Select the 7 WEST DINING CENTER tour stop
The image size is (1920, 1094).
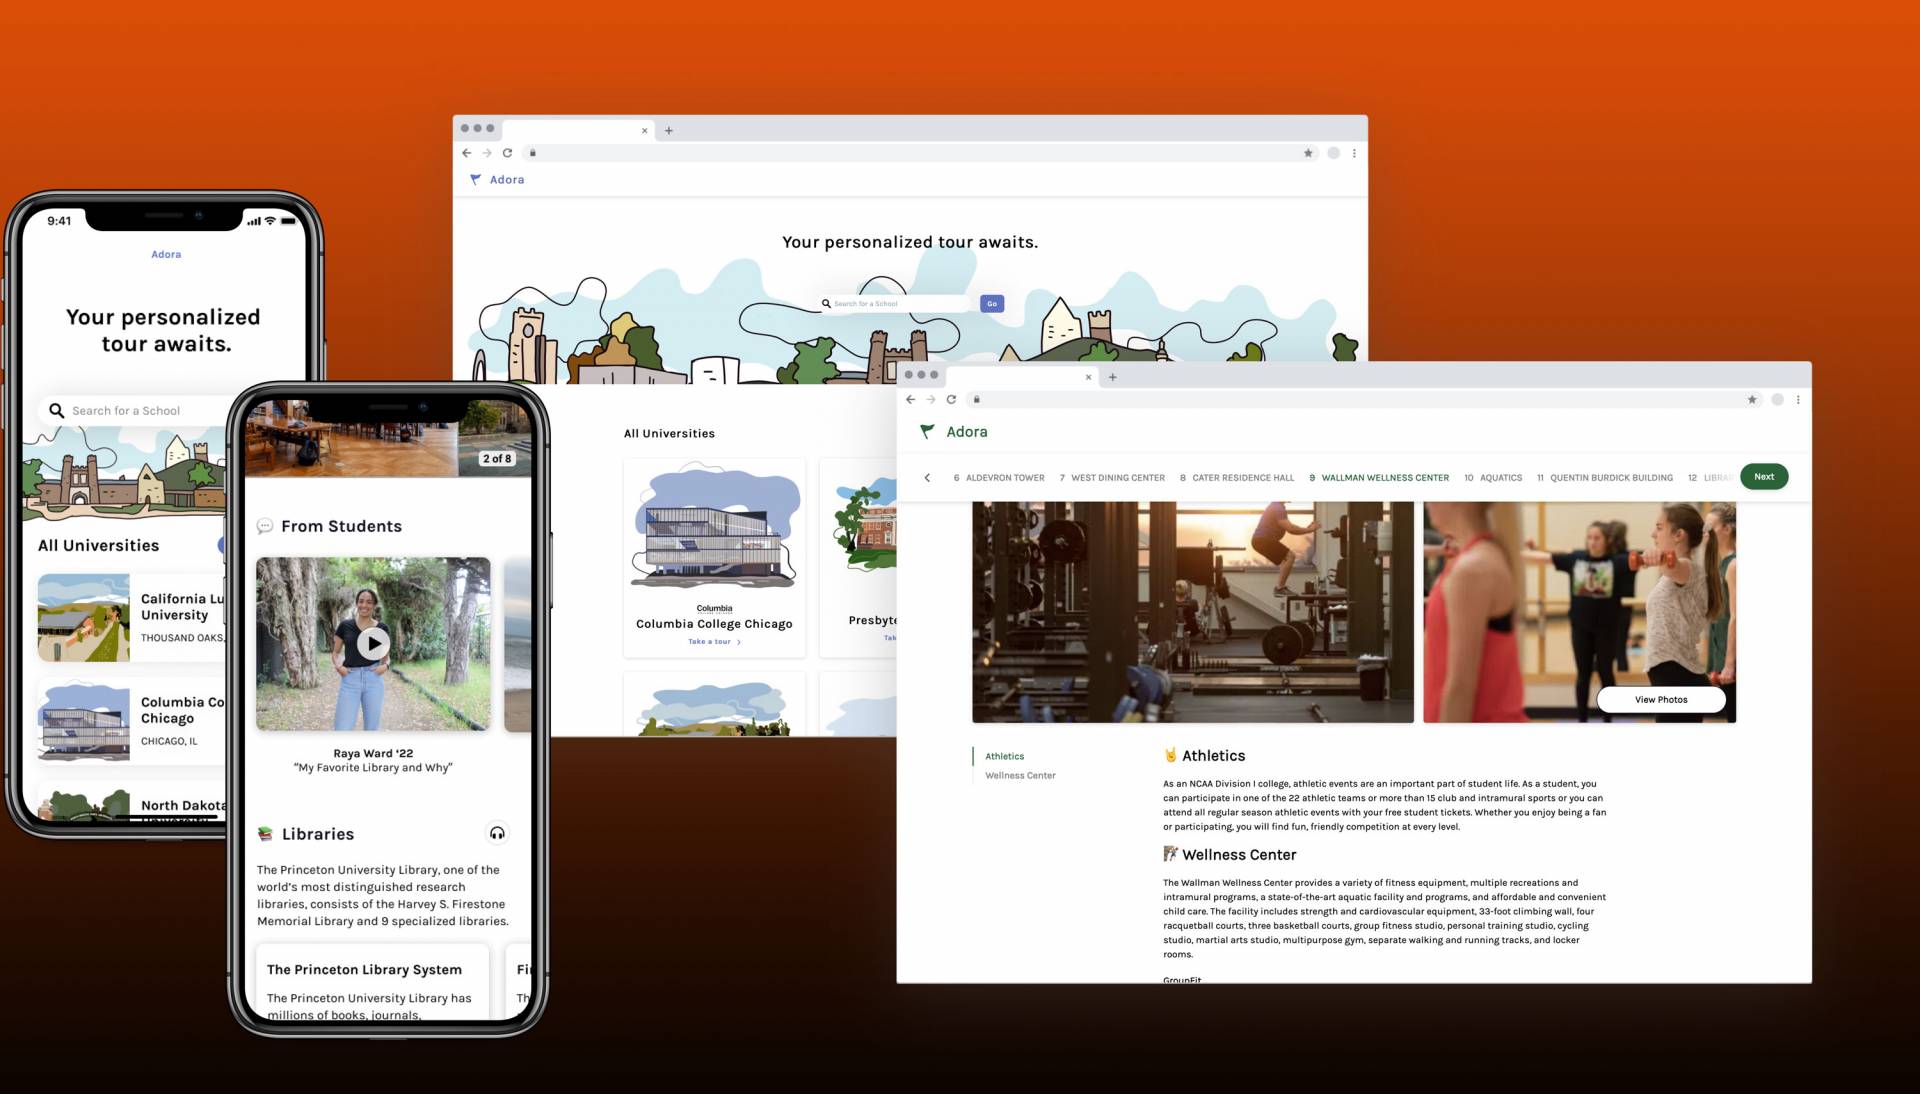tap(1112, 478)
